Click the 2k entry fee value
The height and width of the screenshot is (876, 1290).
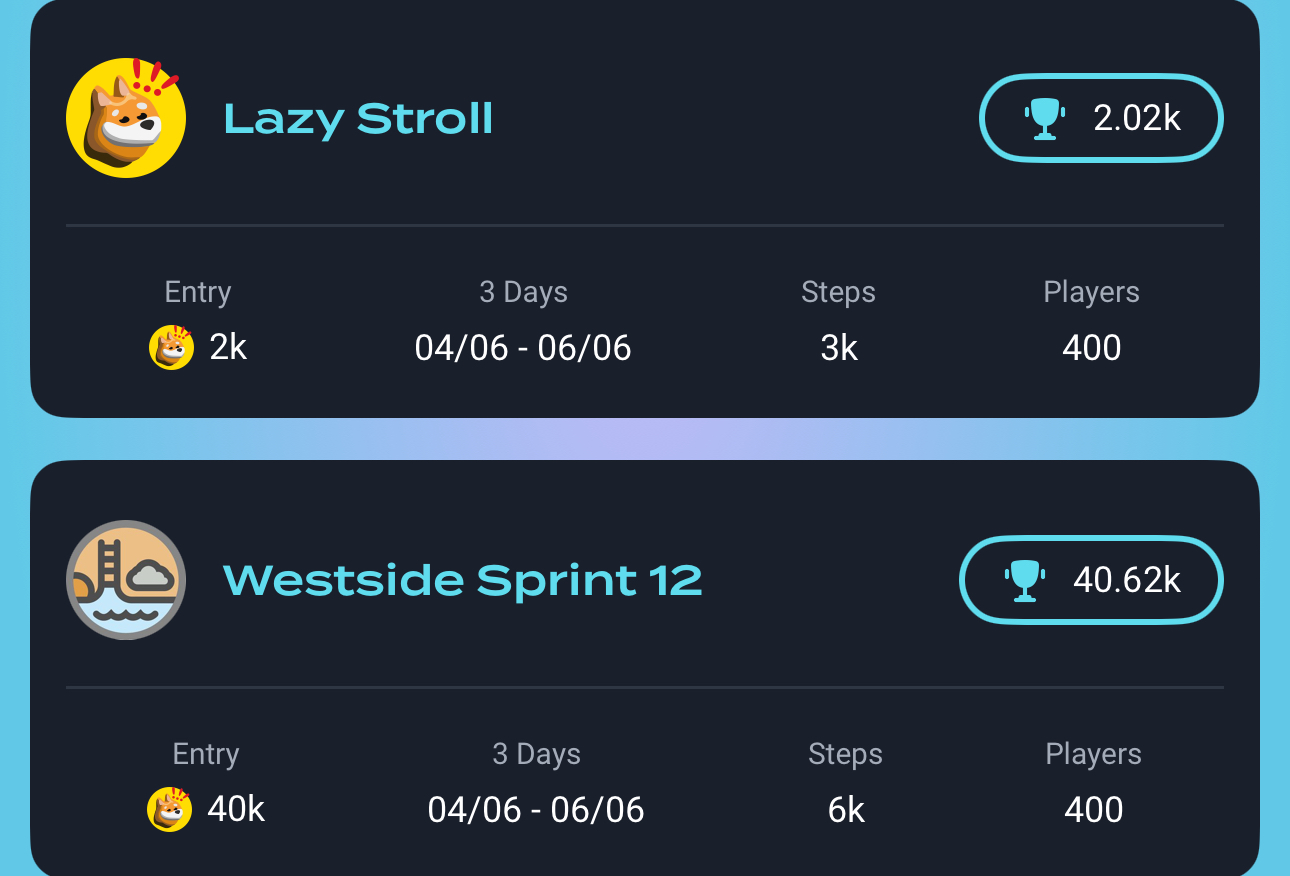point(228,348)
